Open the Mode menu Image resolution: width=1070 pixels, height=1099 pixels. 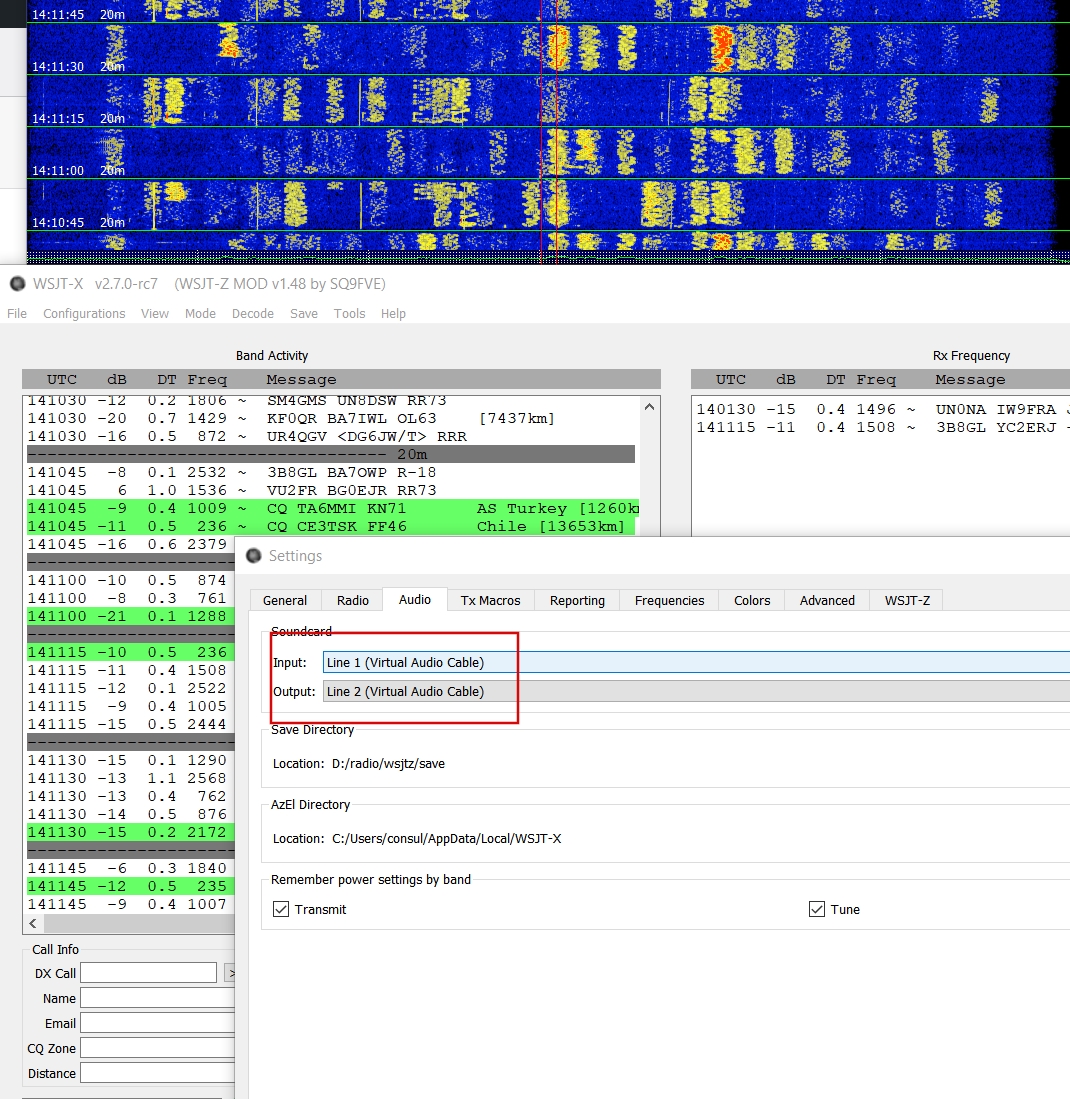[200, 314]
